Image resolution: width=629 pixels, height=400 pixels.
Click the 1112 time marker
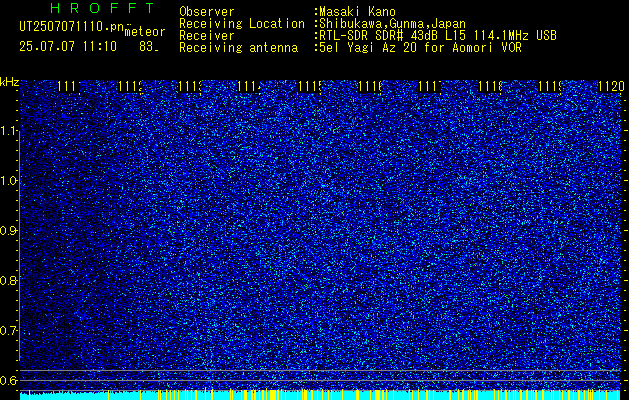click(x=130, y=86)
